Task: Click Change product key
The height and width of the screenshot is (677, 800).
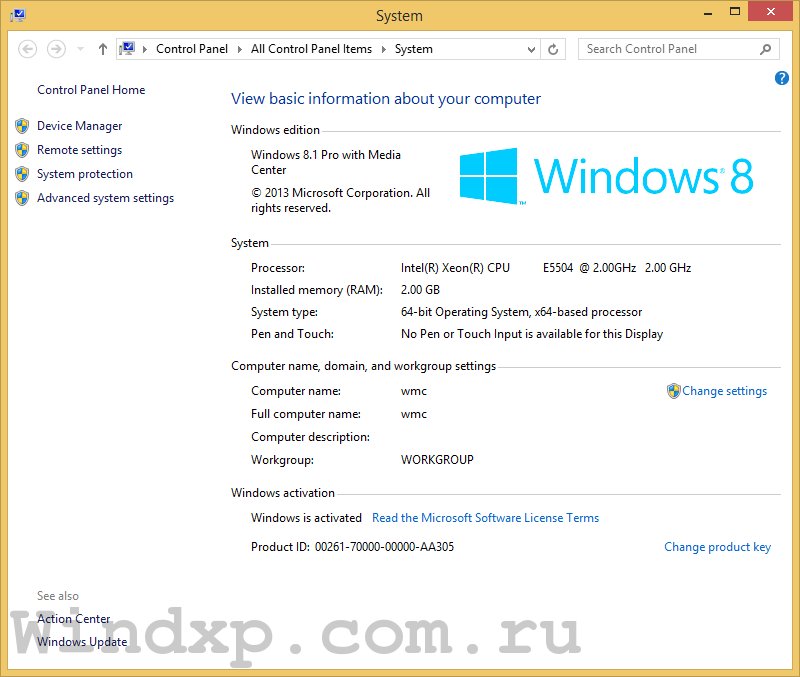Action: coord(717,547)
